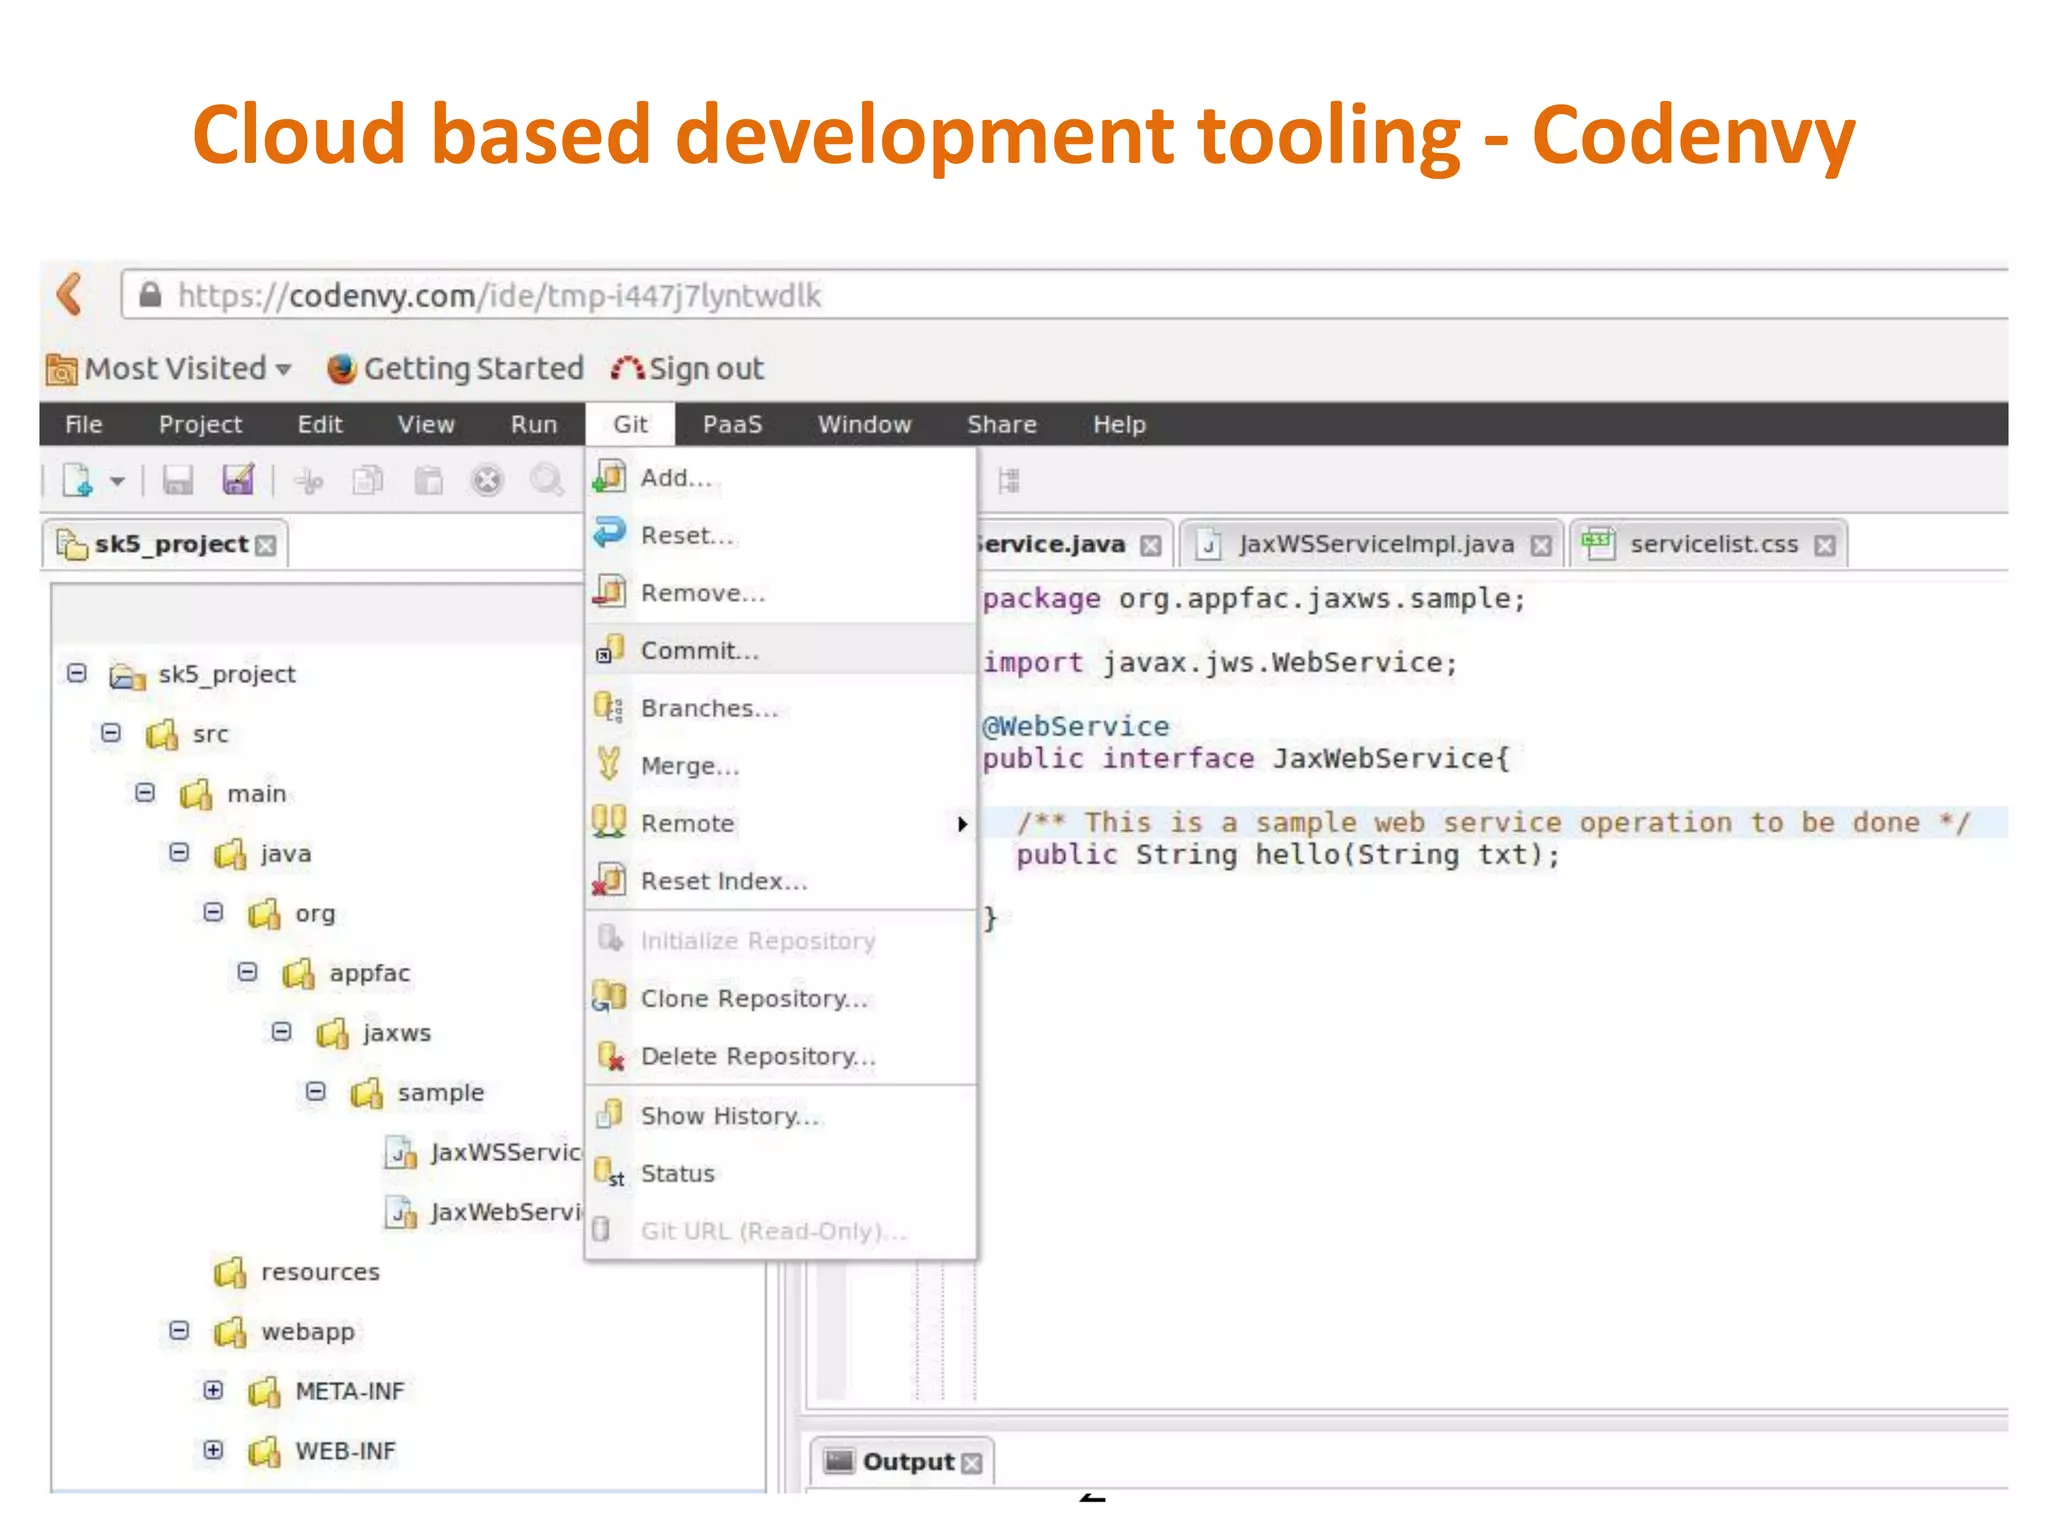Open the Run menu
This screenshot has width=2048, height=1536.
click(x=534, y=424)
